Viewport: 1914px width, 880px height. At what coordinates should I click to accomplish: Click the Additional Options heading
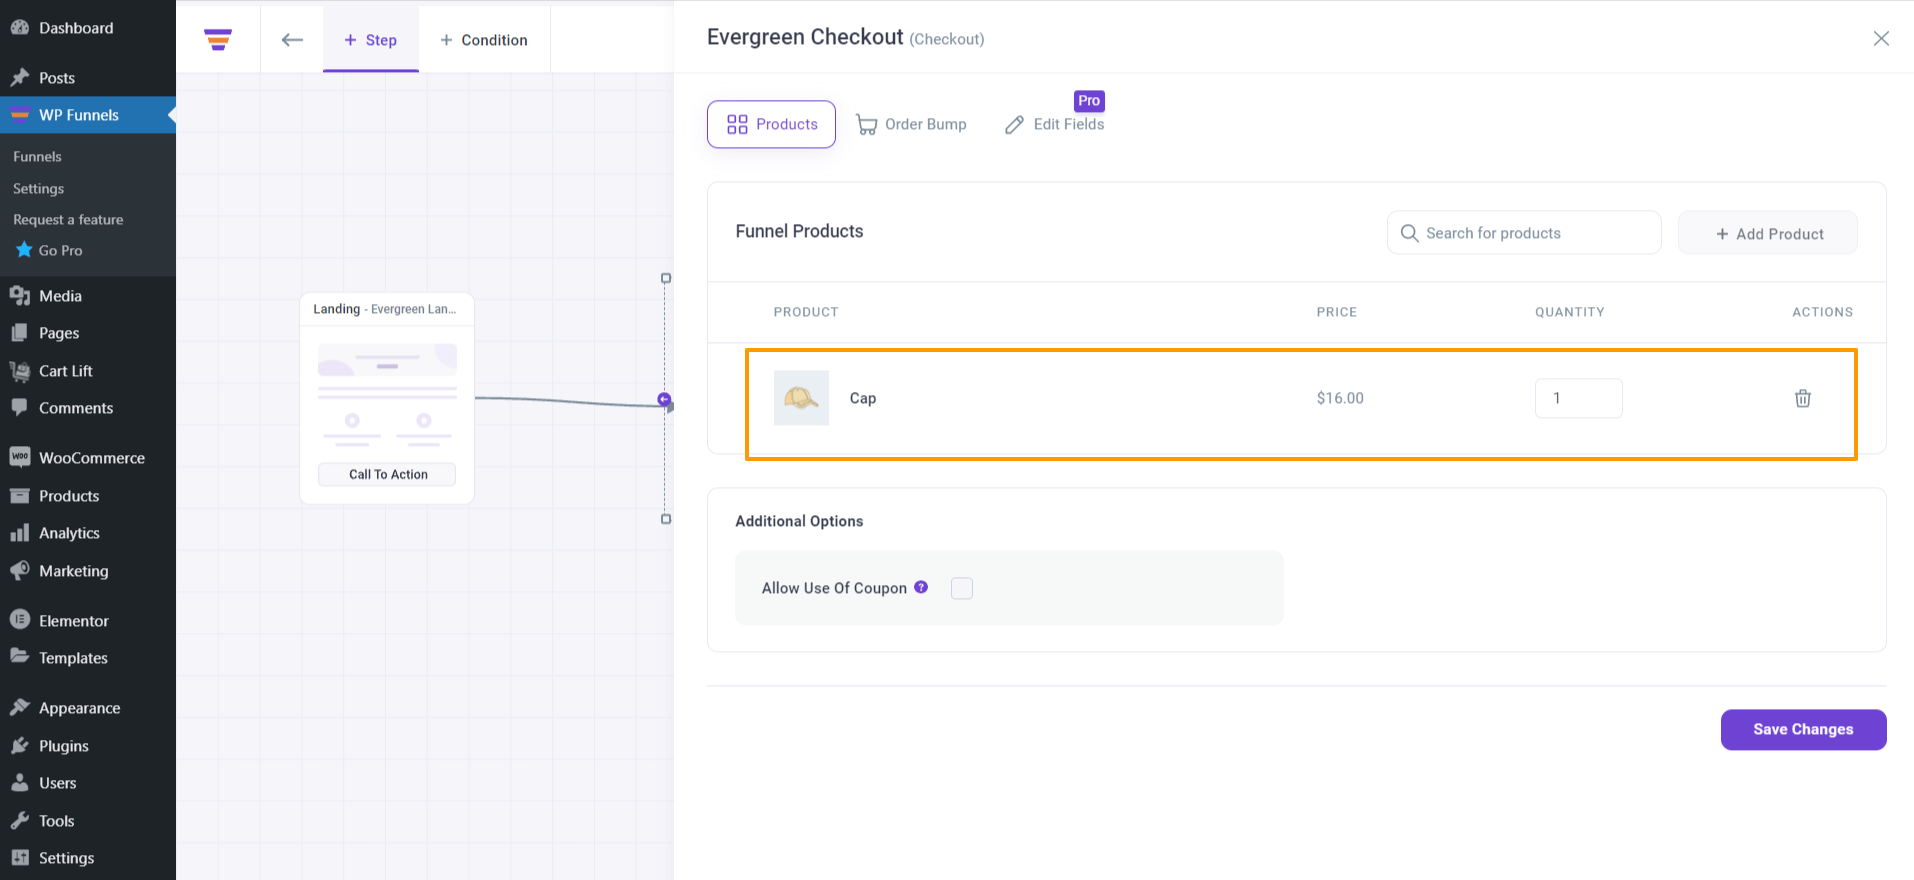799,521
